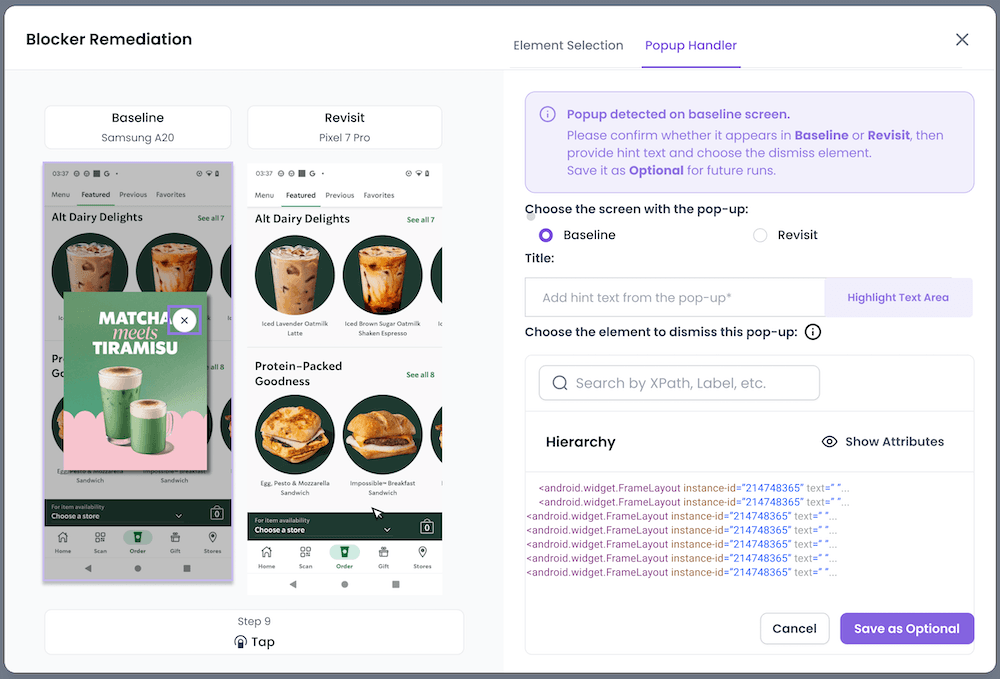Click the Search by XPath field

coord(679,383)
